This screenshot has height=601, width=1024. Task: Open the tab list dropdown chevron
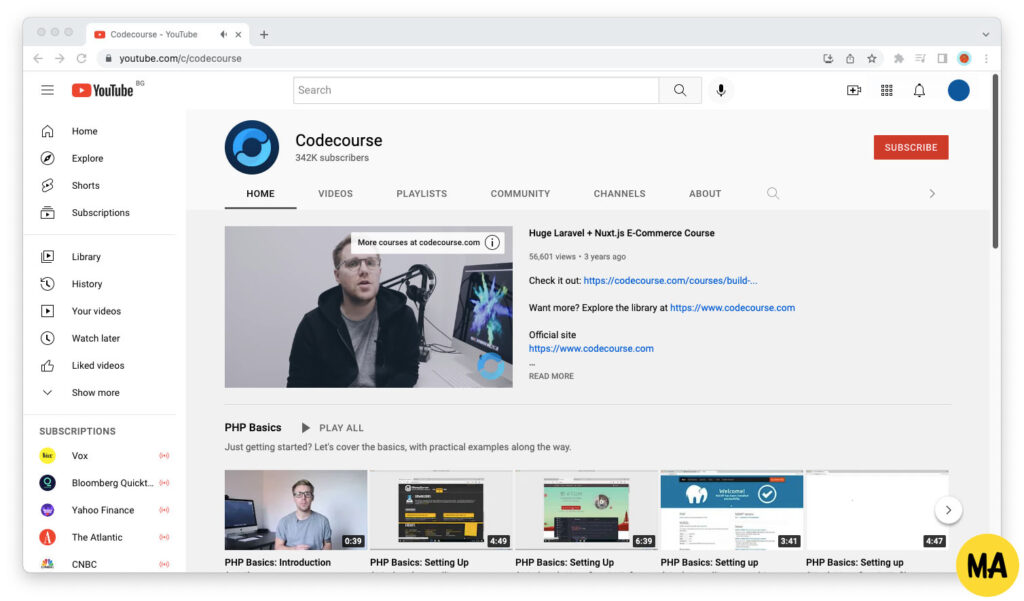(x=985, y=35)
